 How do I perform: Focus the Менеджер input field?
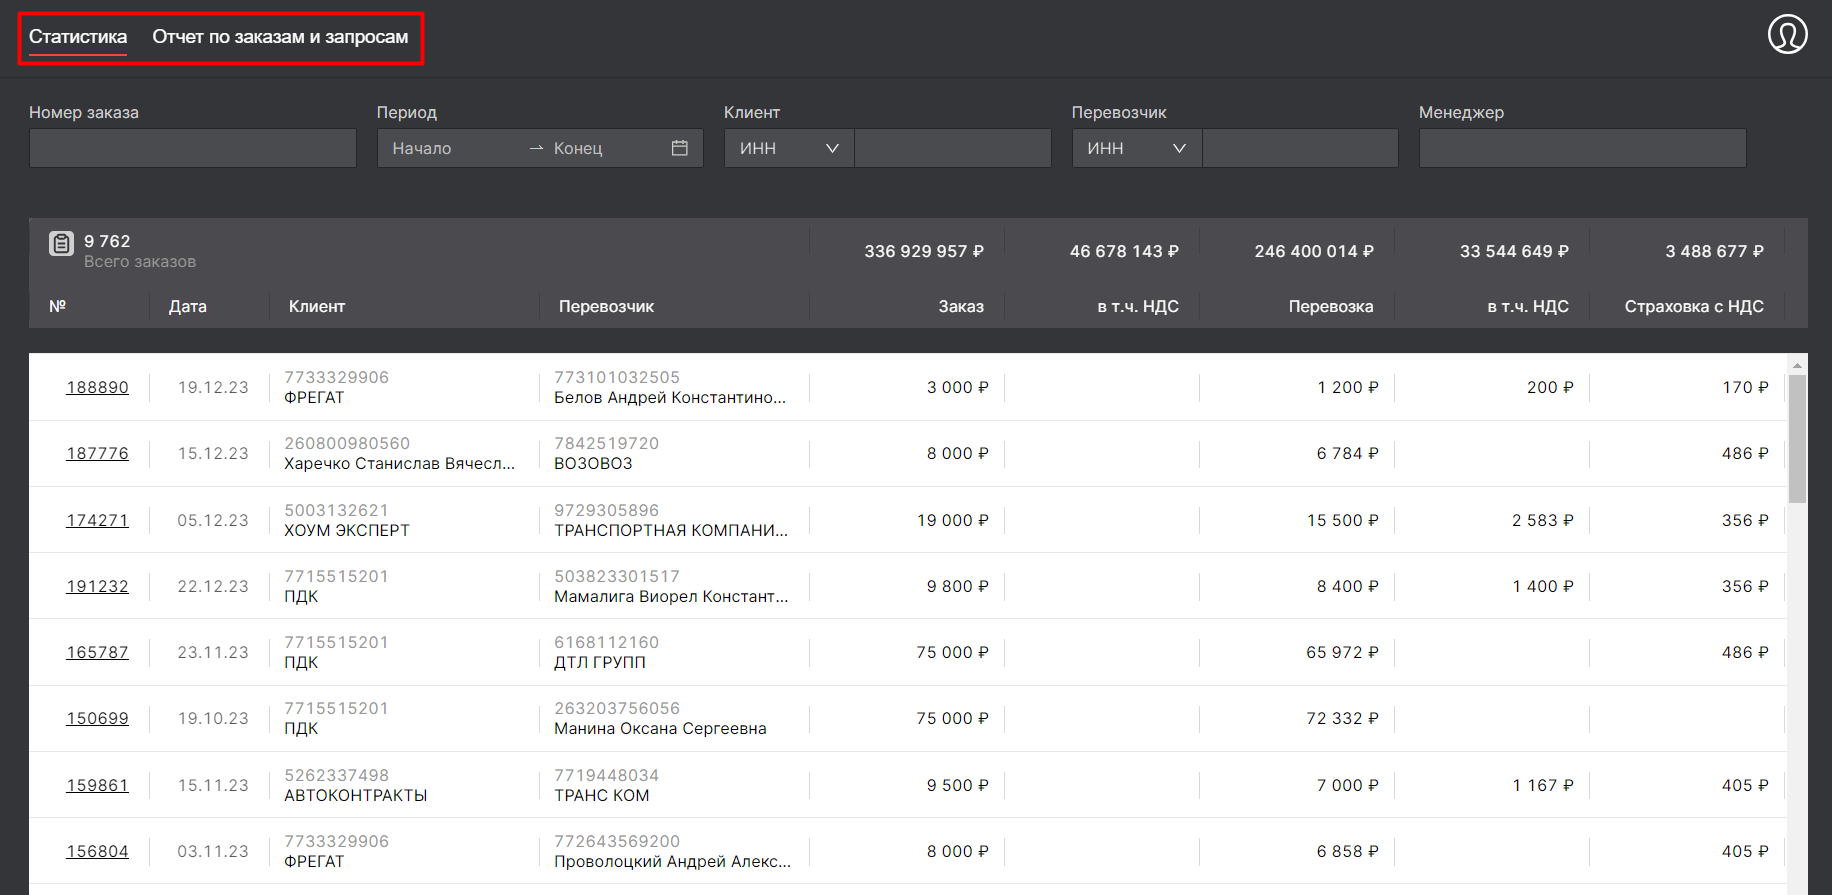point(1583,148)
